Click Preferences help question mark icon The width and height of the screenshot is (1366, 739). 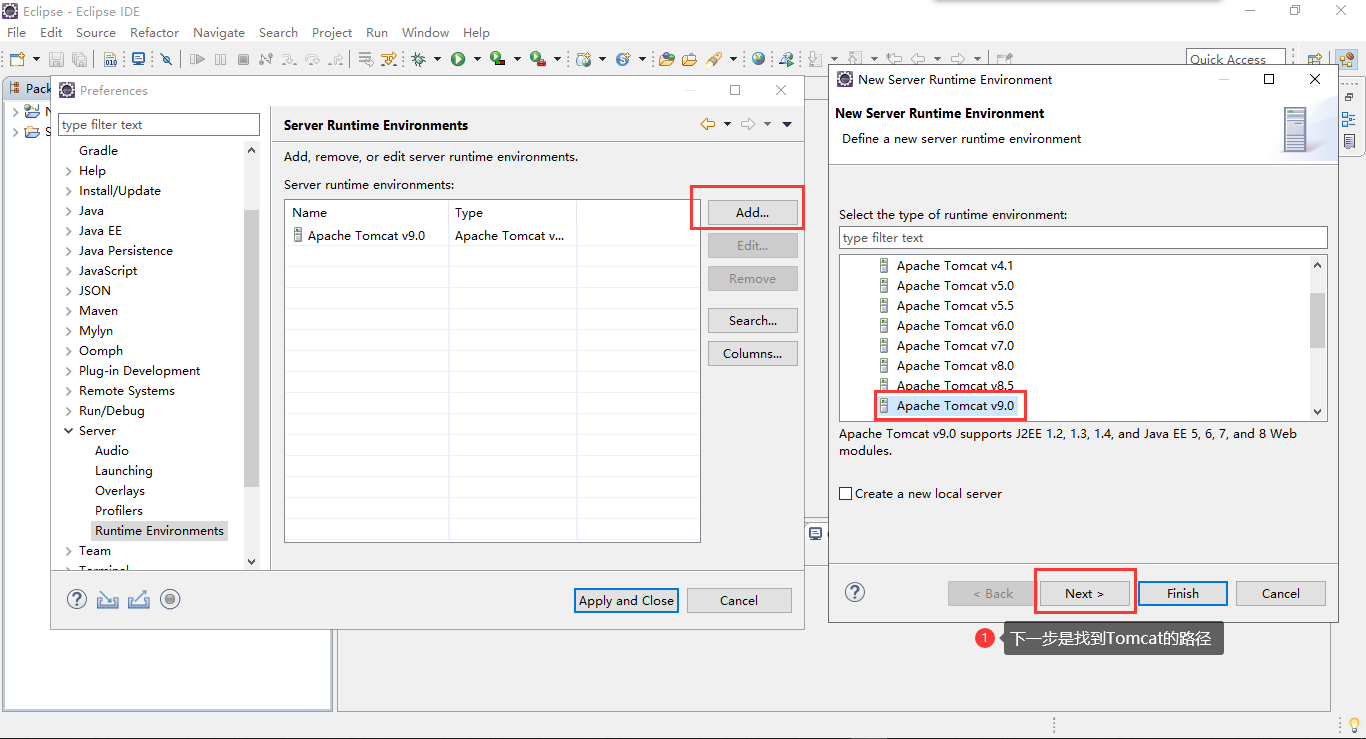coord(77,599)
